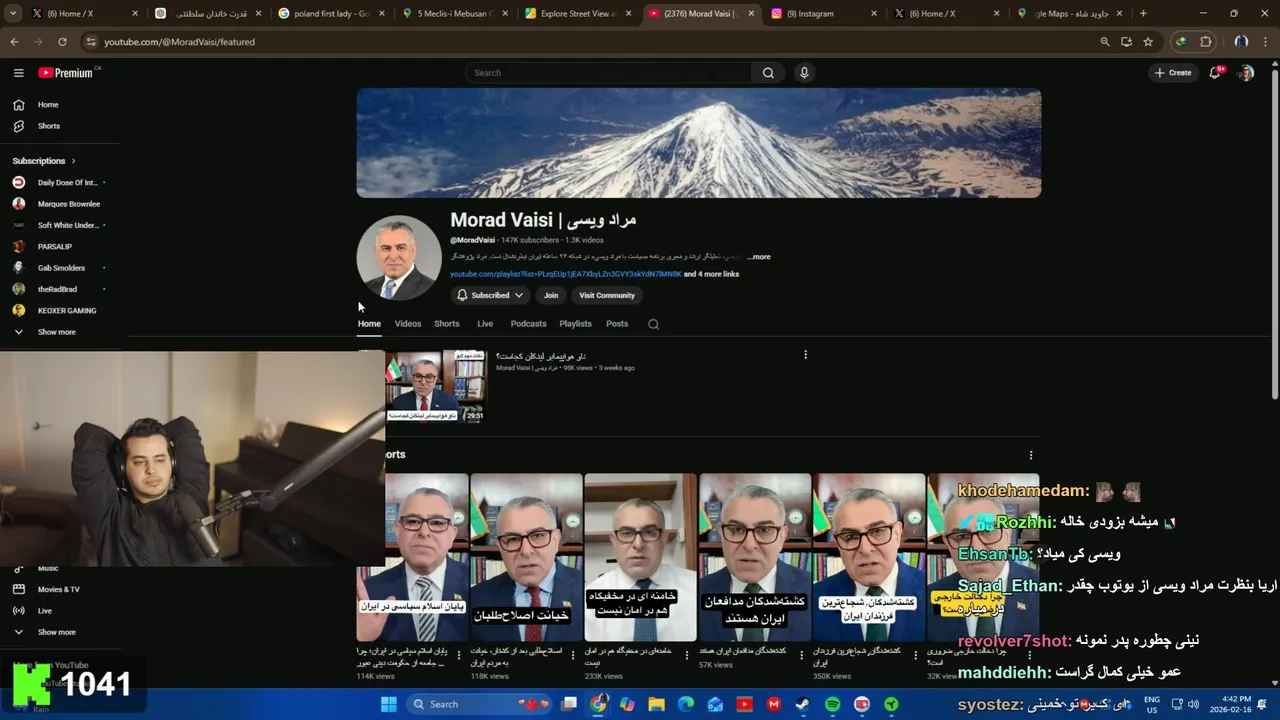1280x720 pixels.
Task: Open Windows Start menu
Action: pyautogui.click(x=389, y=704)
